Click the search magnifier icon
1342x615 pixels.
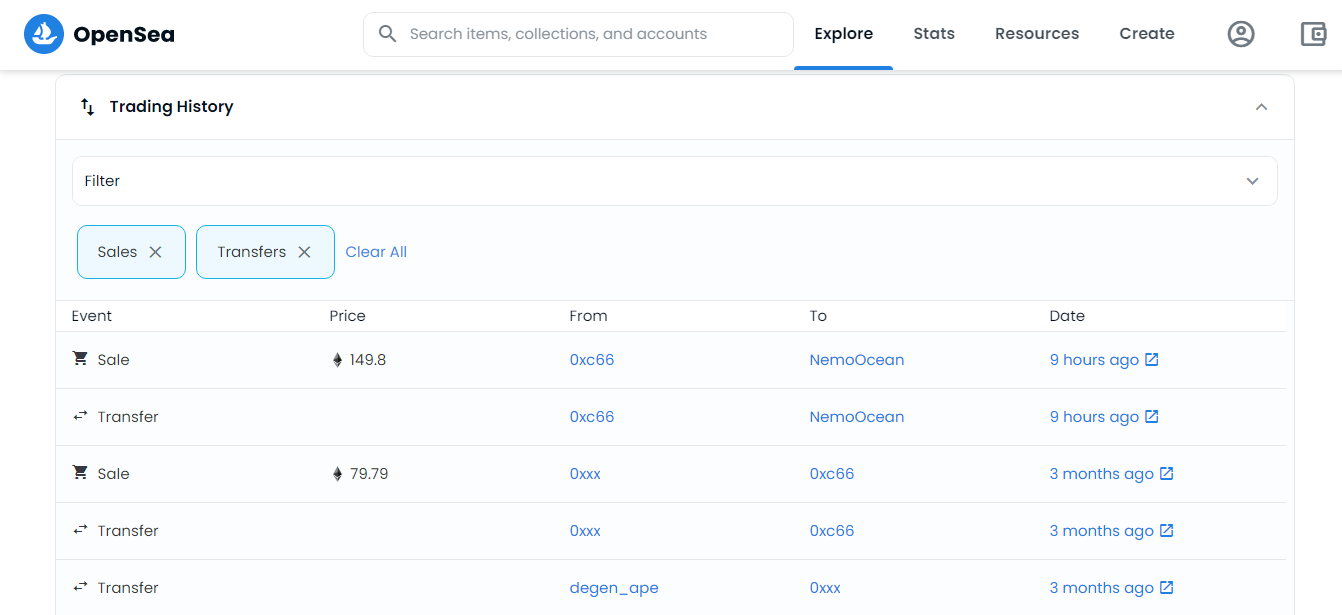click(x=388, y=34)
